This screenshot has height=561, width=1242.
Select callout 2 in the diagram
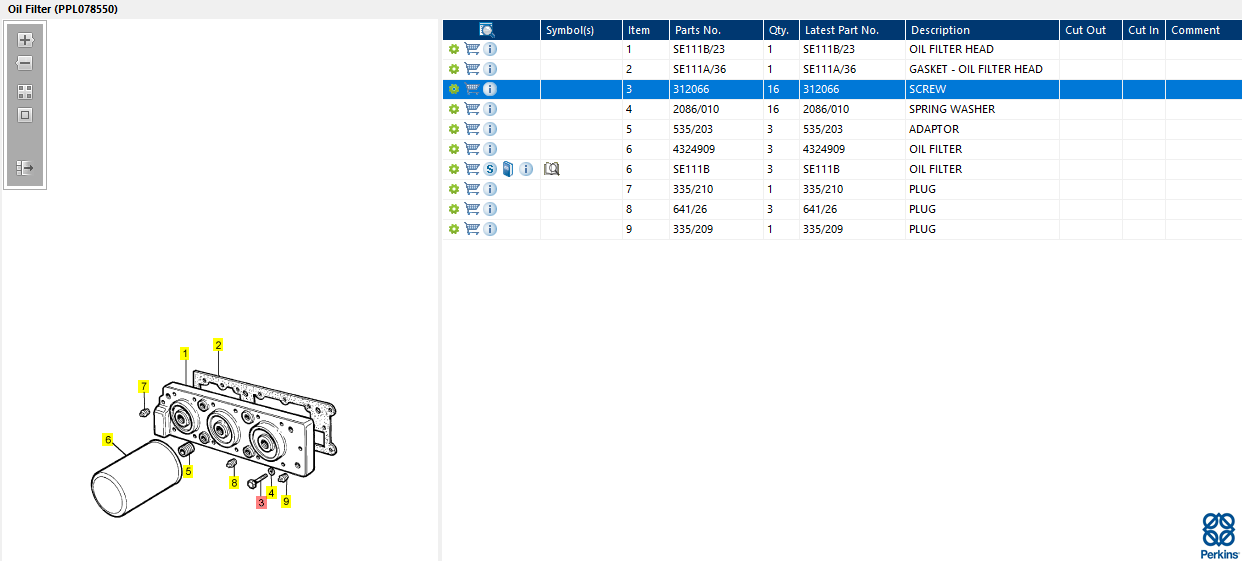pyautogui.click(x=218, y=345)
